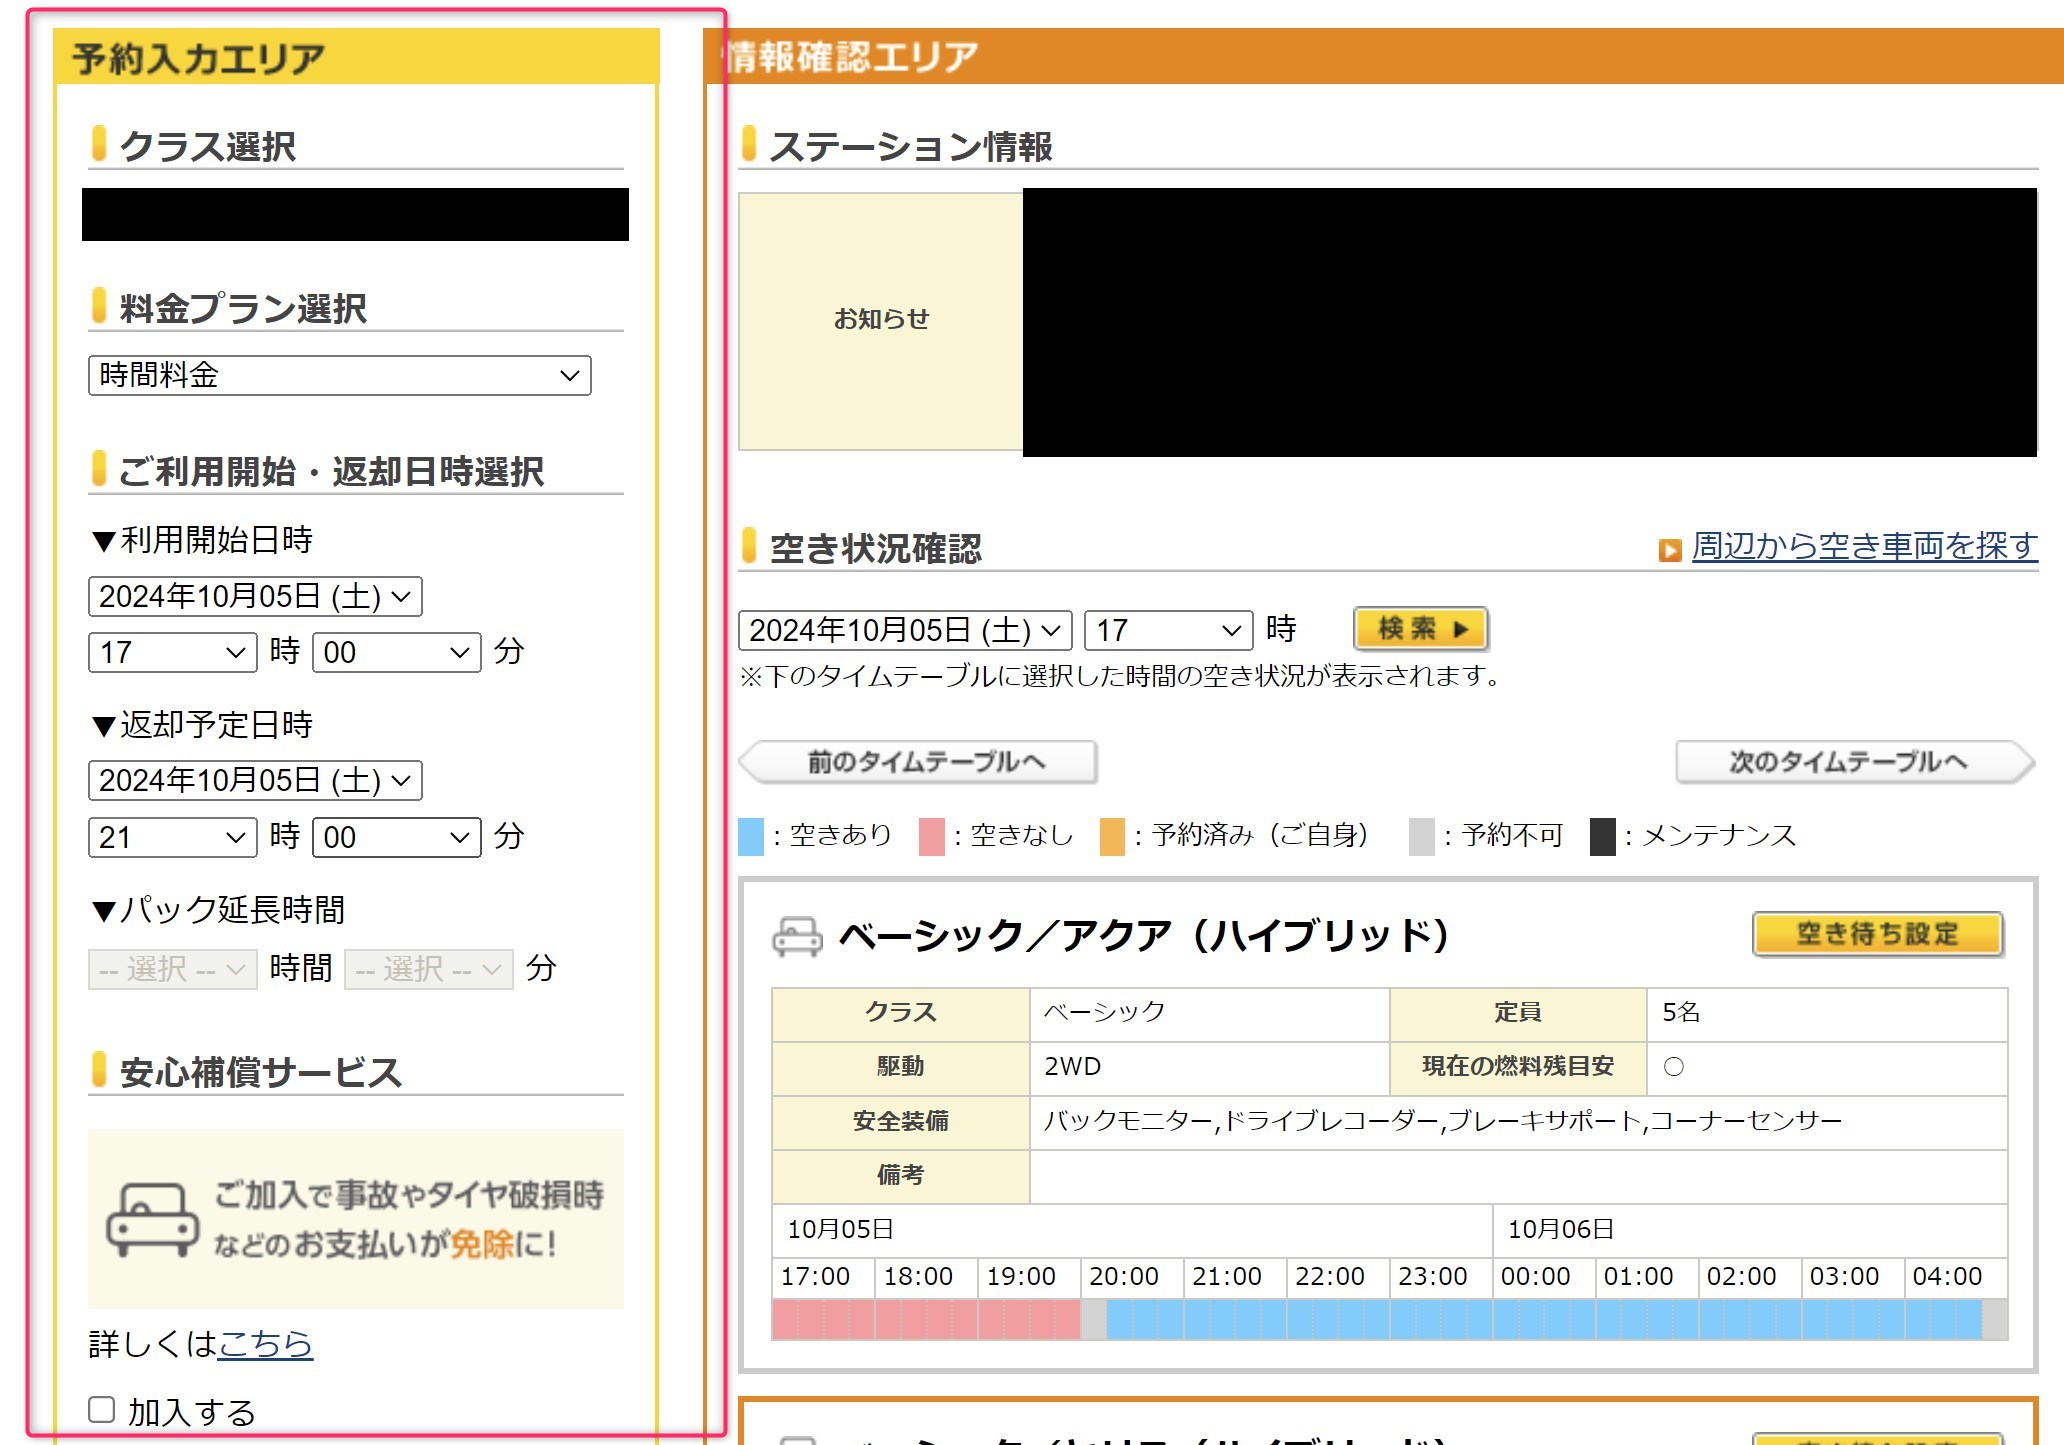Go to 前のタイムテーブルへ
The height and width of the screenshot is (1445, 2064).
click(x=918, y=762)
